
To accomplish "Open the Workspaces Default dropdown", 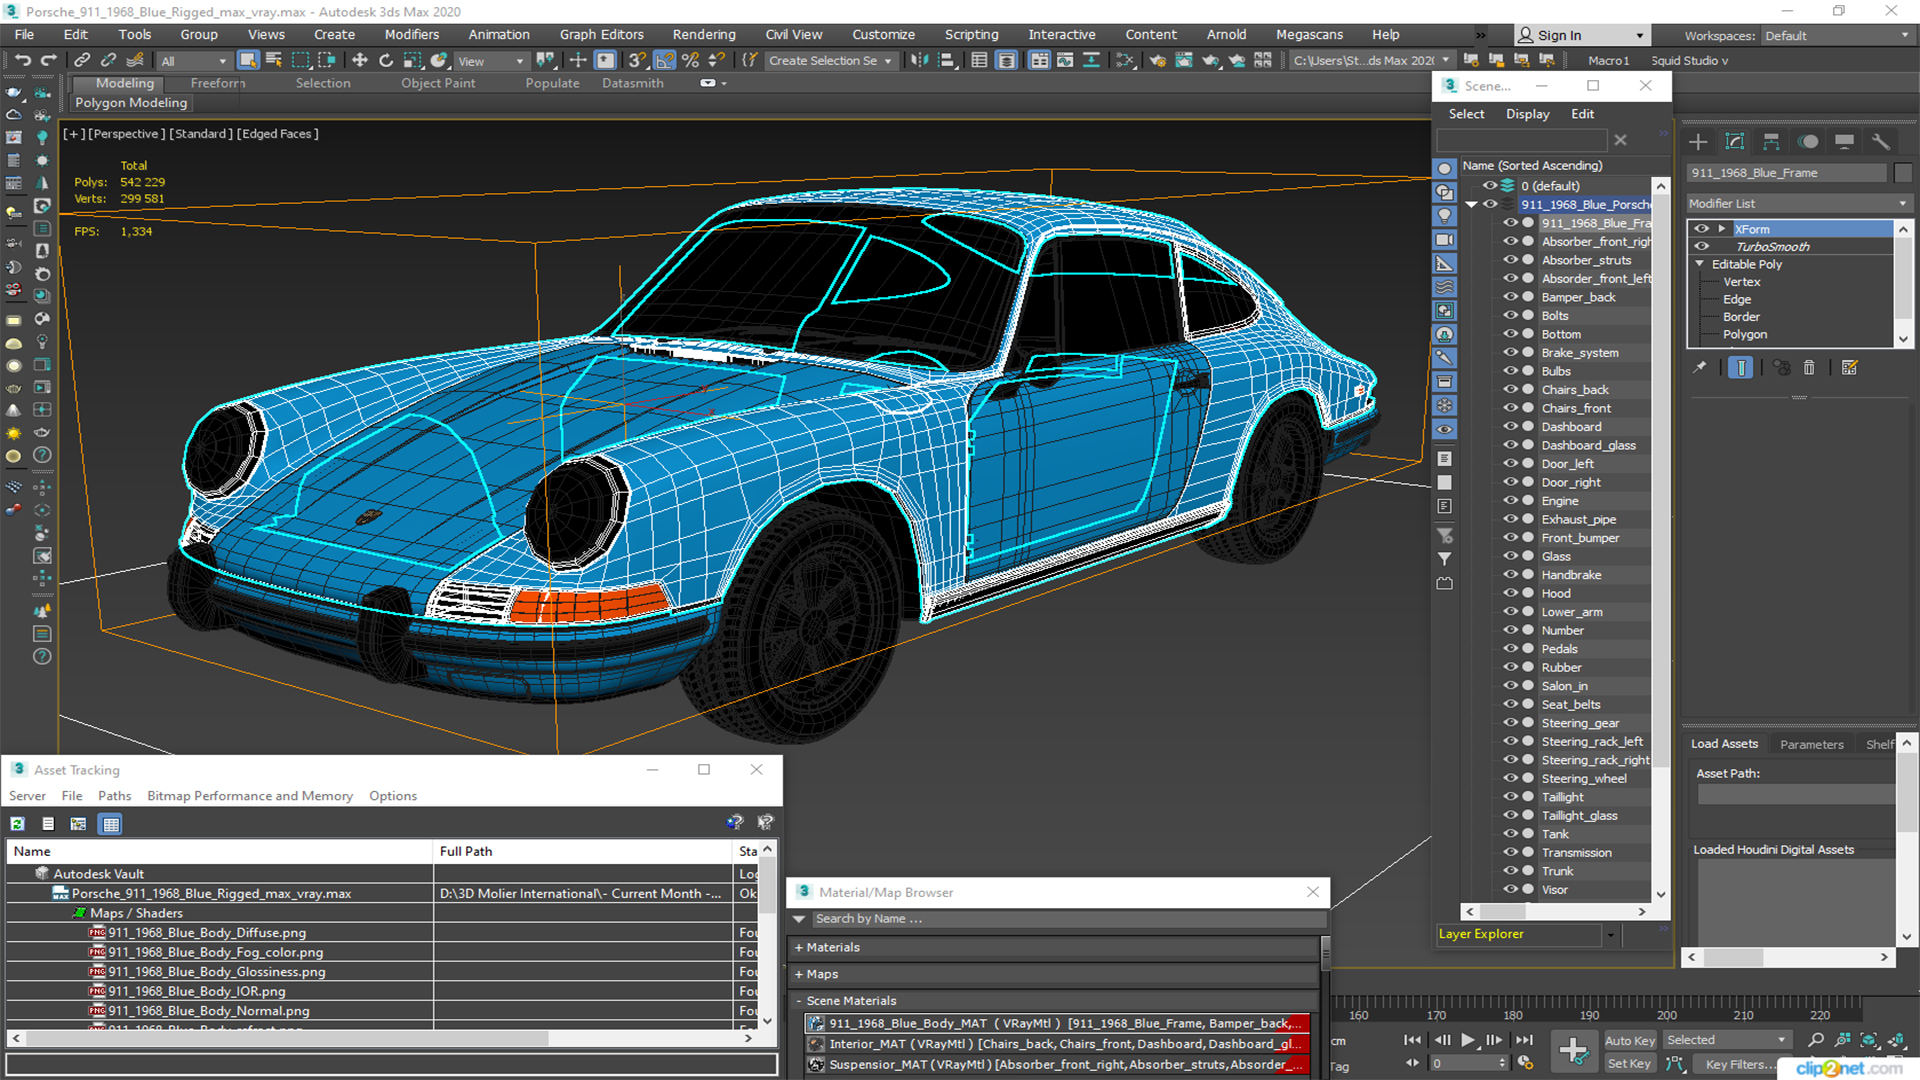I will click(x=1836, y=35).
